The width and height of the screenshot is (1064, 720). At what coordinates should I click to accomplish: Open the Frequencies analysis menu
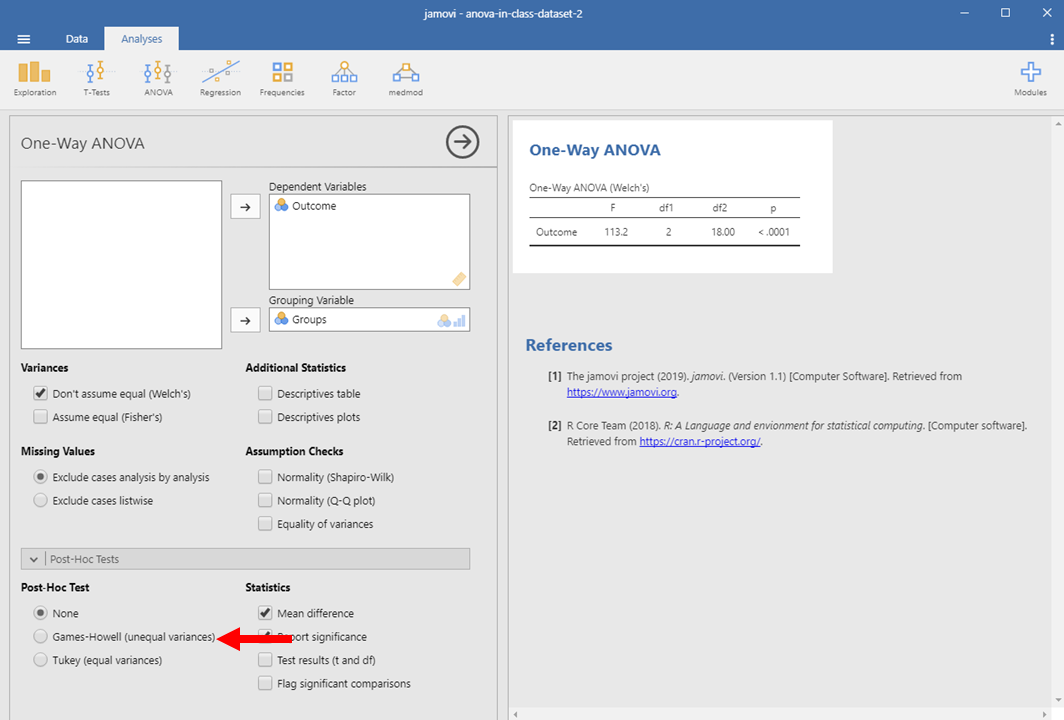pos(282,78)
